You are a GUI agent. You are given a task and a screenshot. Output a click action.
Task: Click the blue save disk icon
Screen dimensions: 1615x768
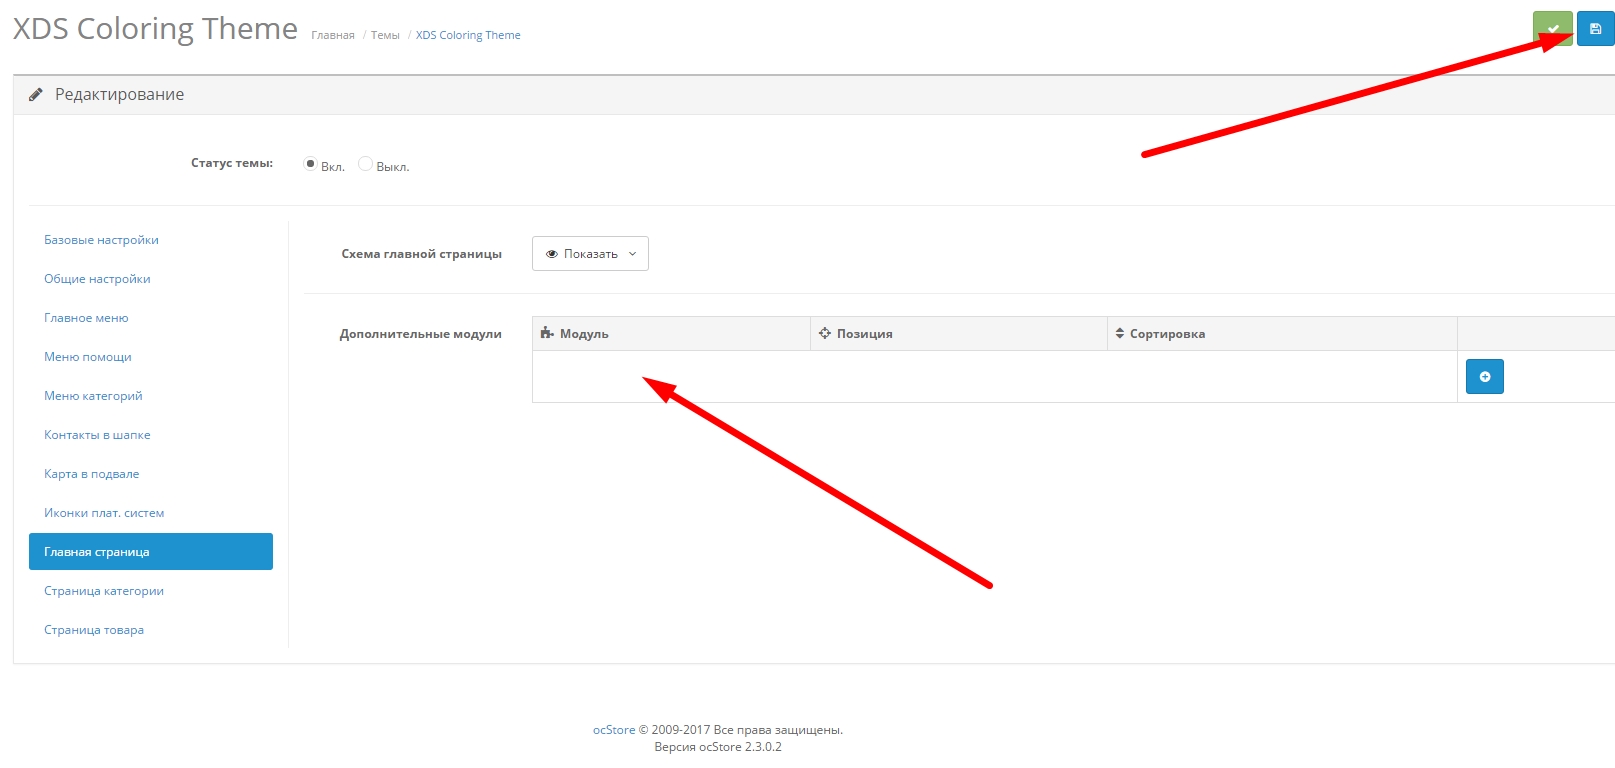[1595, 29]
